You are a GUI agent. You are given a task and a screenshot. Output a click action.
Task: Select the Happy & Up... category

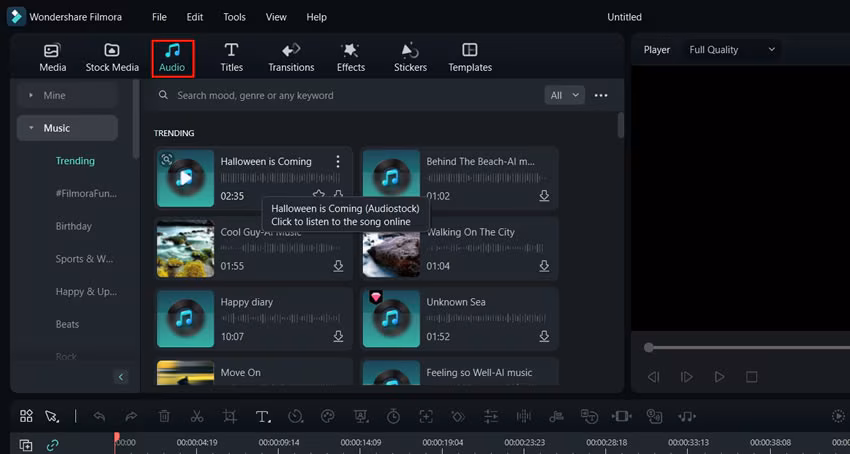click(x=86, y=291)
